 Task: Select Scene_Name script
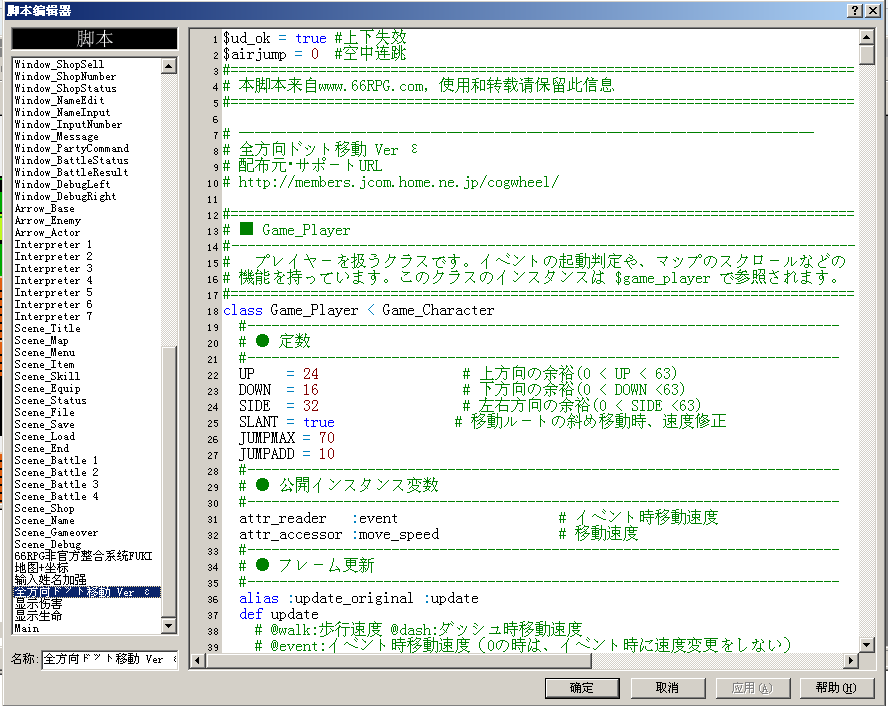(x=44, y=520)
